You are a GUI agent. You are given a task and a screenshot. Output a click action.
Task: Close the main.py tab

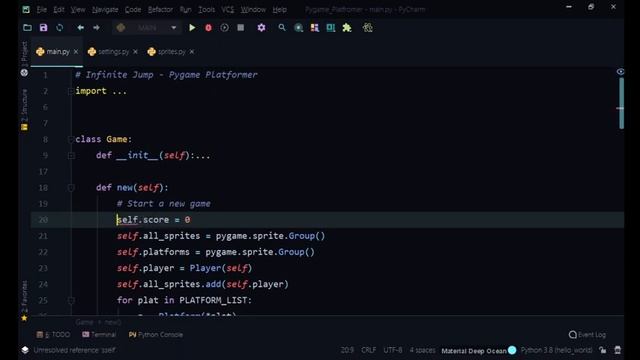(76, 52)
